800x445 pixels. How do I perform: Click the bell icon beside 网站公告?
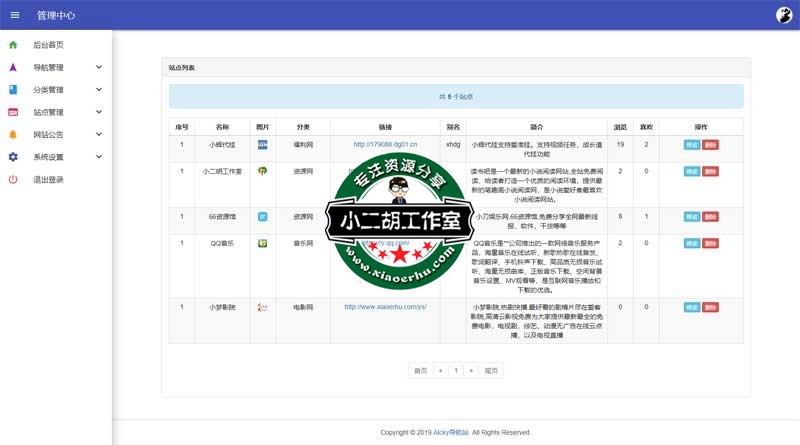click(13, 135)
